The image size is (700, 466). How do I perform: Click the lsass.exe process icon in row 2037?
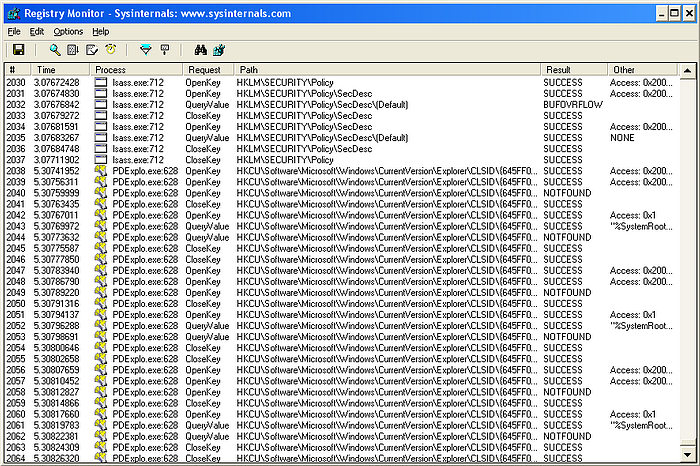(101, 159)
